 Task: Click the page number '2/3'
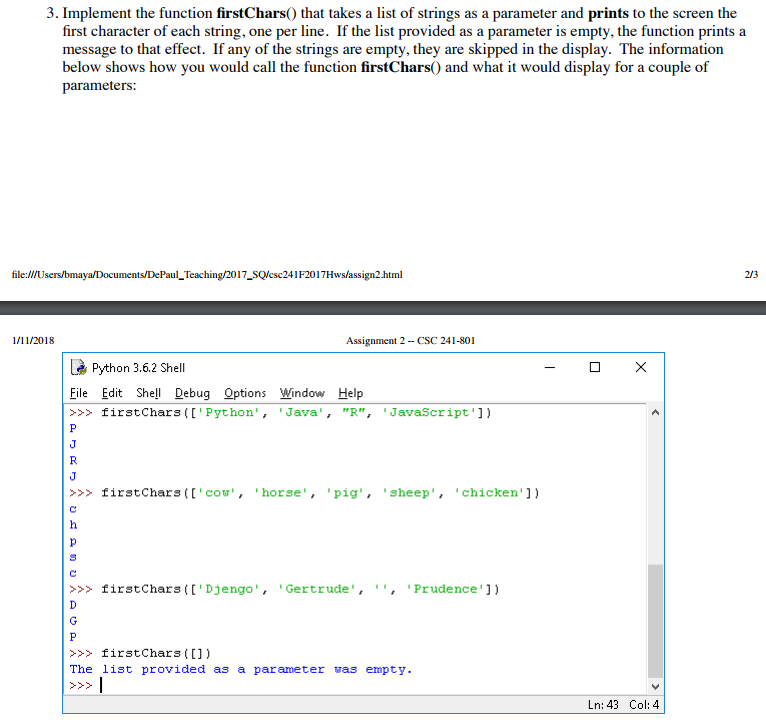coord(751,275)
